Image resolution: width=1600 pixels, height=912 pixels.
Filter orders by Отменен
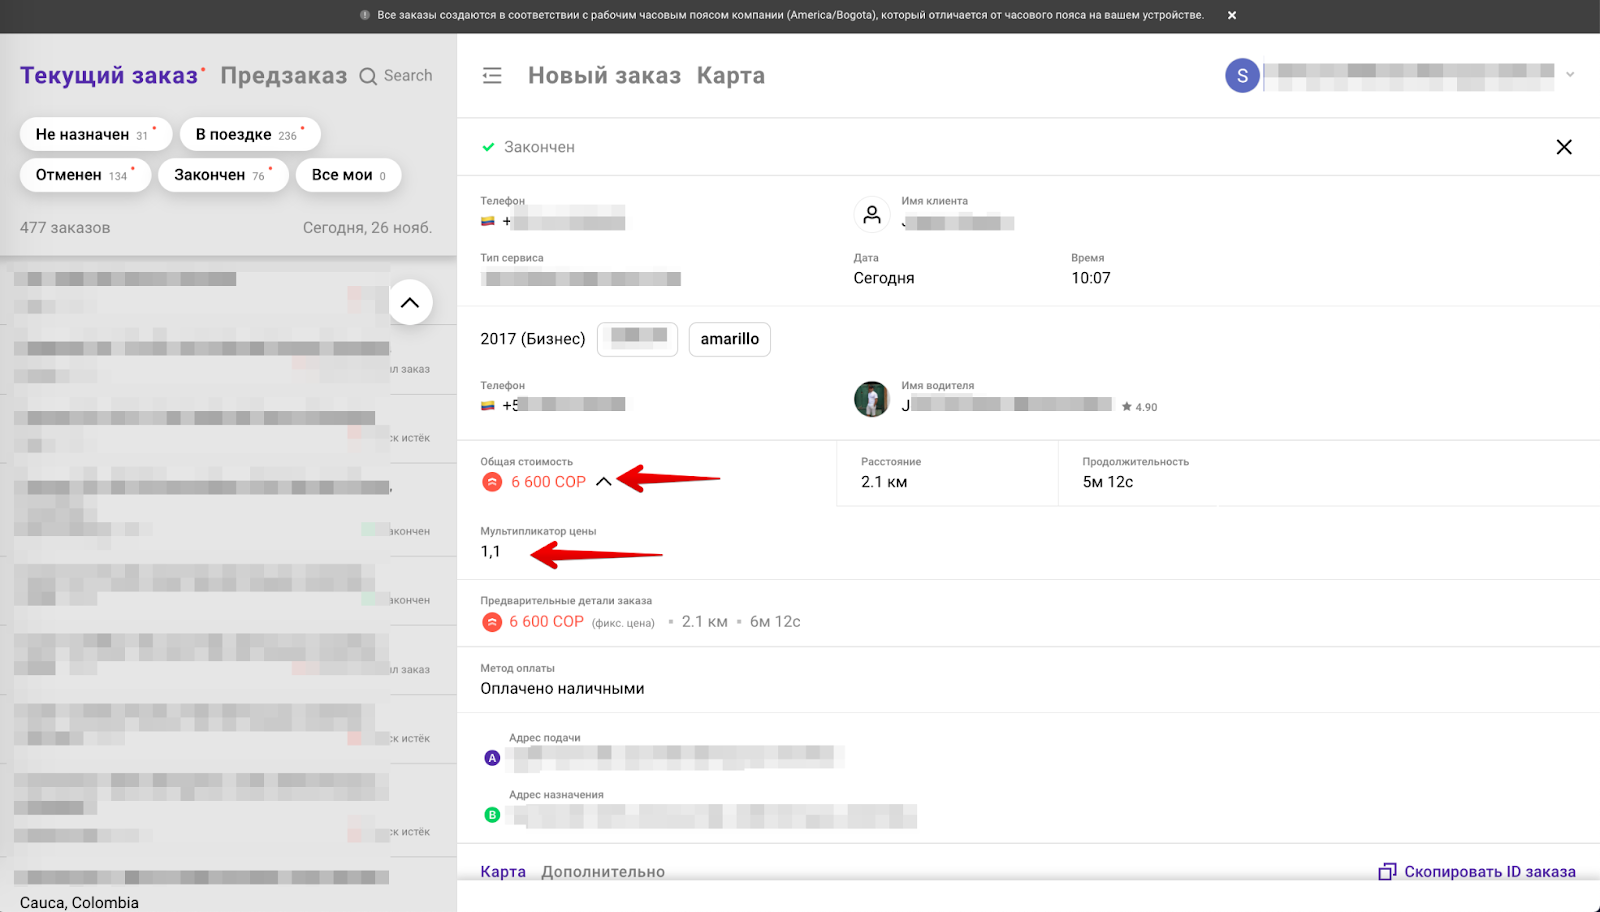pos(85,175)
